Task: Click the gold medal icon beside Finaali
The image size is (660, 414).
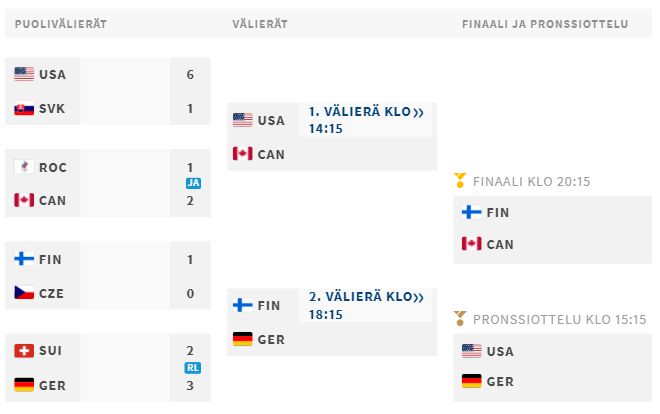Action: [460, 181]
